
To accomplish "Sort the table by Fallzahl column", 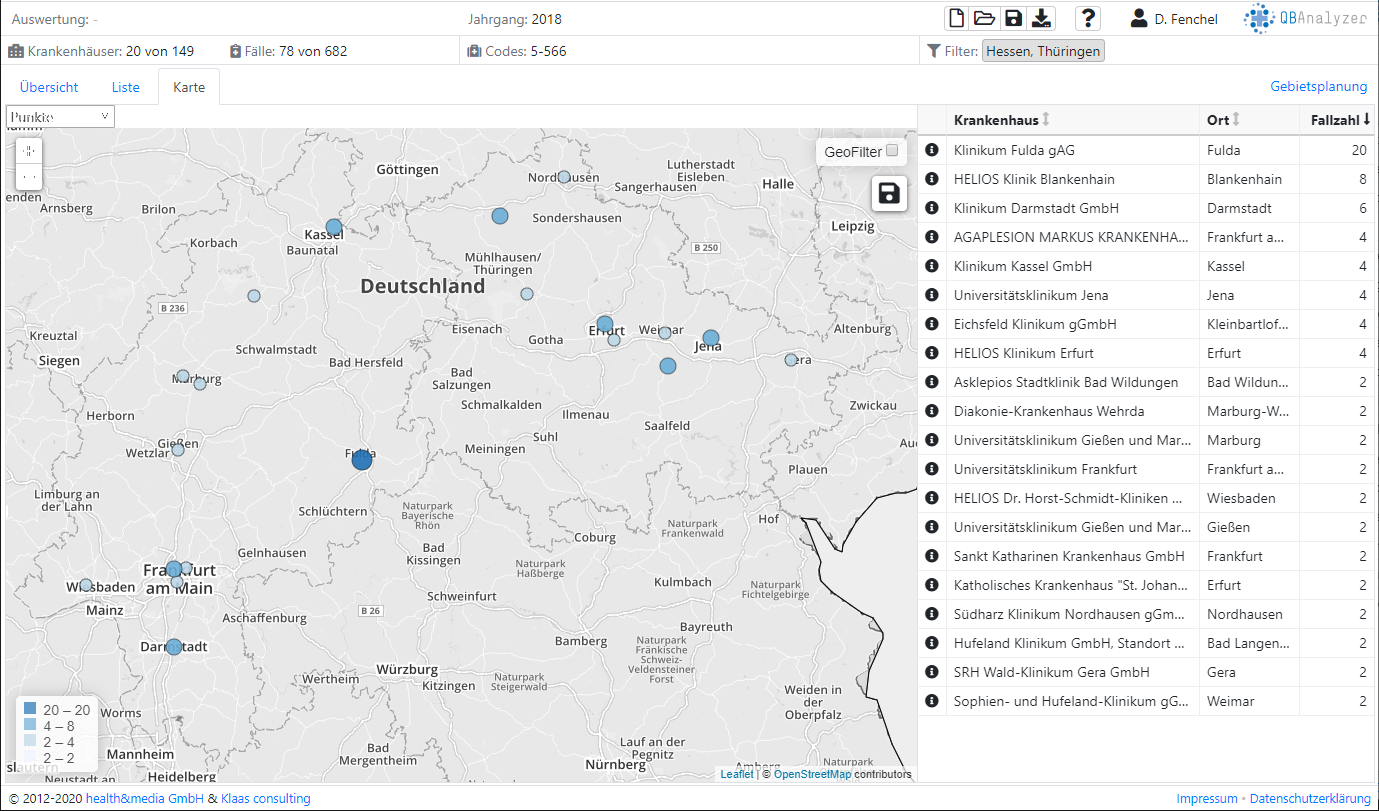I will [x=1341, y=120].
